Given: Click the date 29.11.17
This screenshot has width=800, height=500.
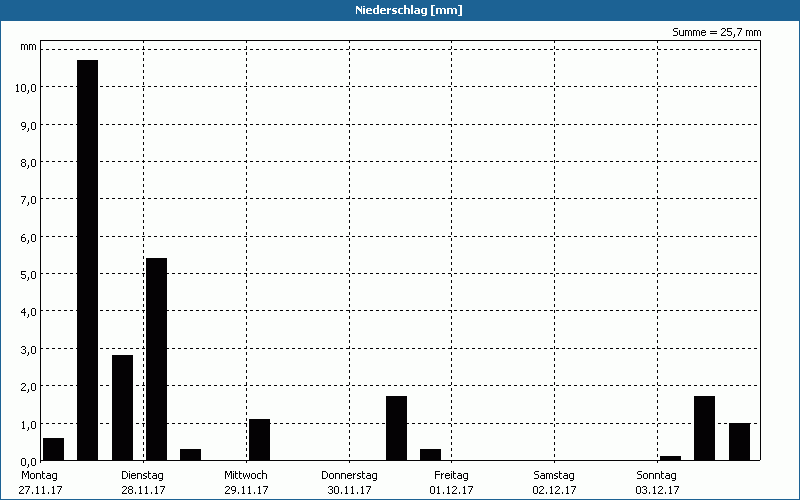Looking at the screenshot, I should [x=246, y=490].
